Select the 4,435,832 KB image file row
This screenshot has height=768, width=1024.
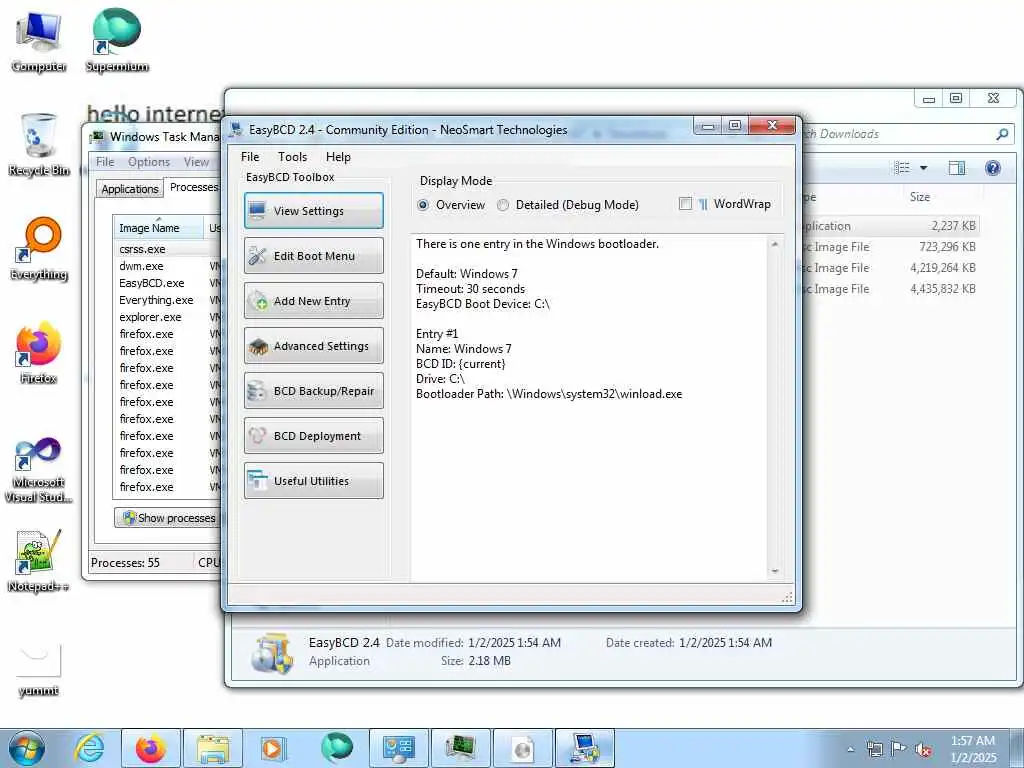(891, 289)
